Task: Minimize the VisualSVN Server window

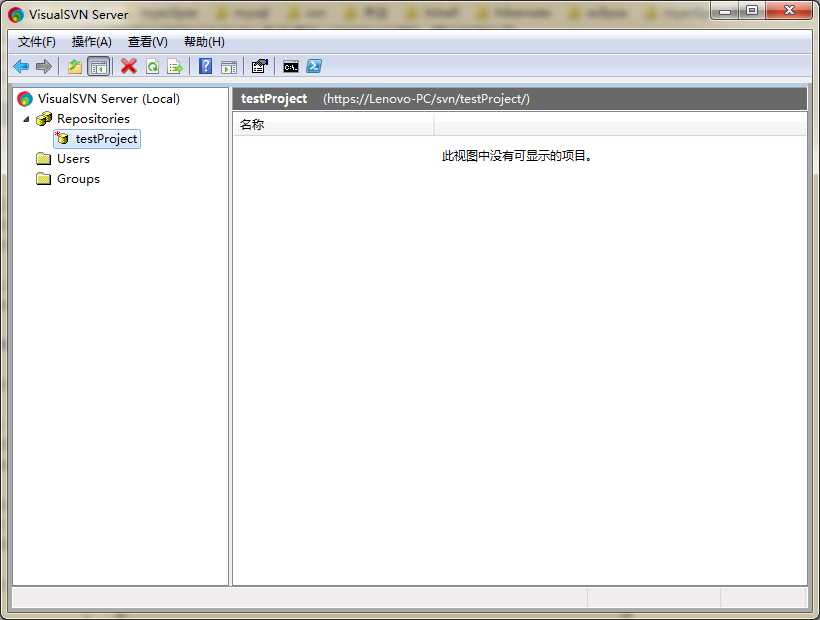Action: [725, 11]
